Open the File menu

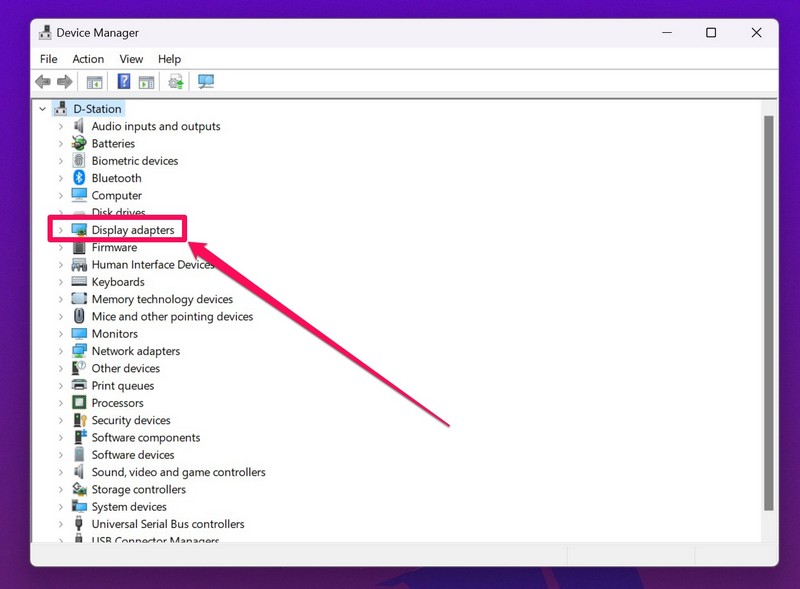48,59
